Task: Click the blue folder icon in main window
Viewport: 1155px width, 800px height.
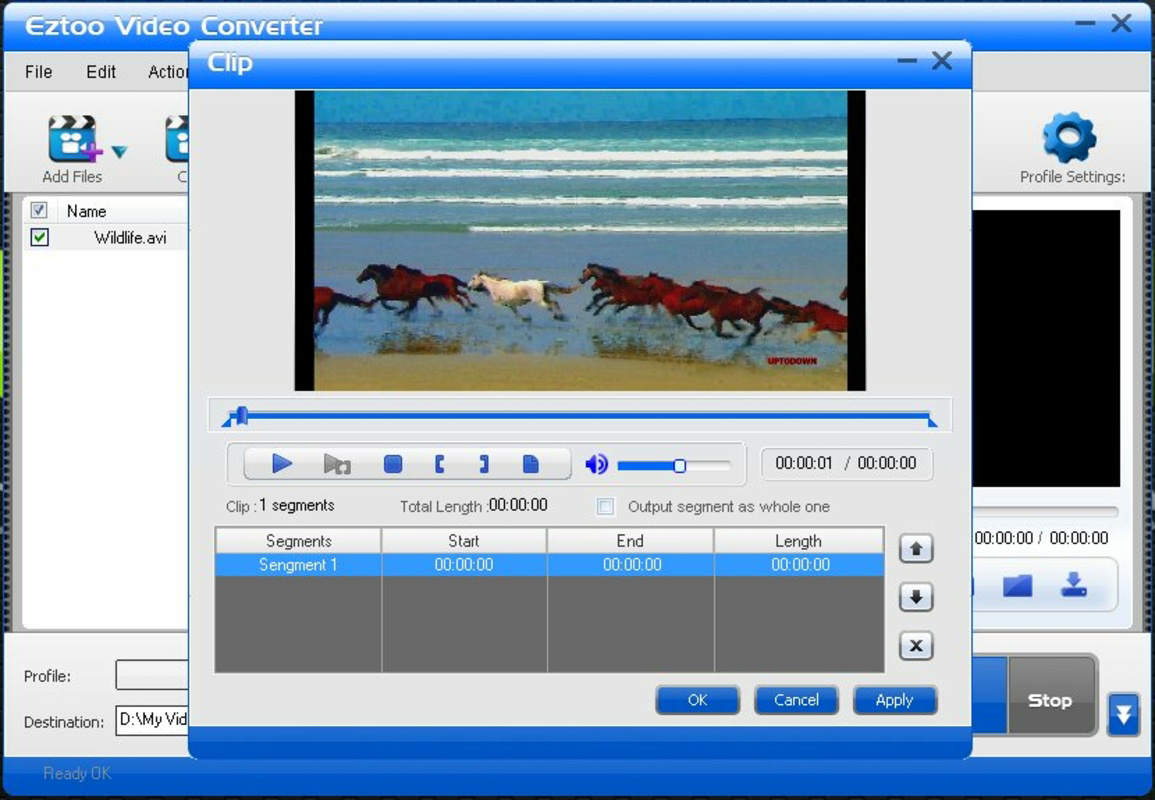Action: [1017, 586]
